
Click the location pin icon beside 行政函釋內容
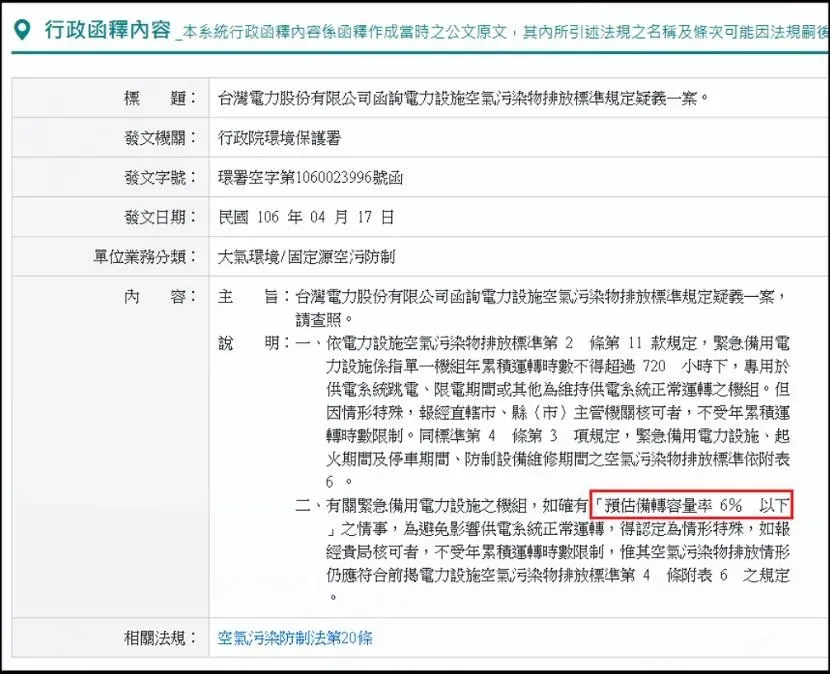click(22, 30)
